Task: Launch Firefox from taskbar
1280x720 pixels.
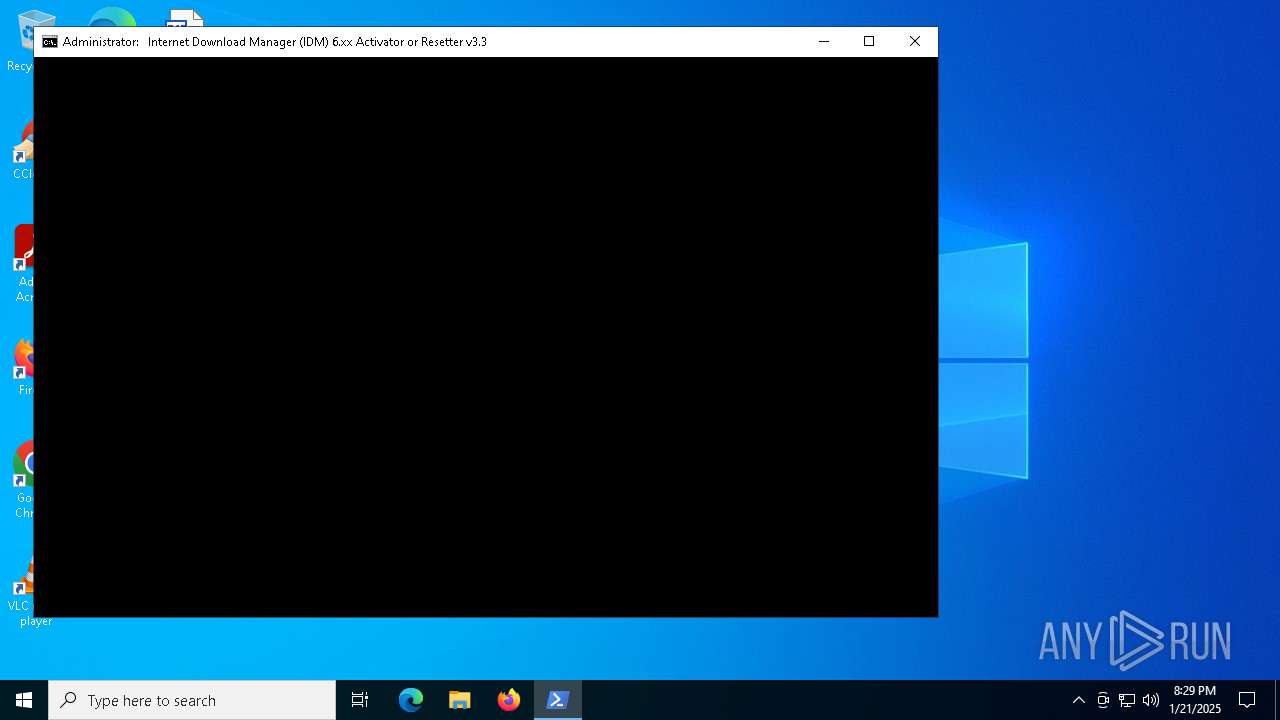Action: tap(509, 700)
